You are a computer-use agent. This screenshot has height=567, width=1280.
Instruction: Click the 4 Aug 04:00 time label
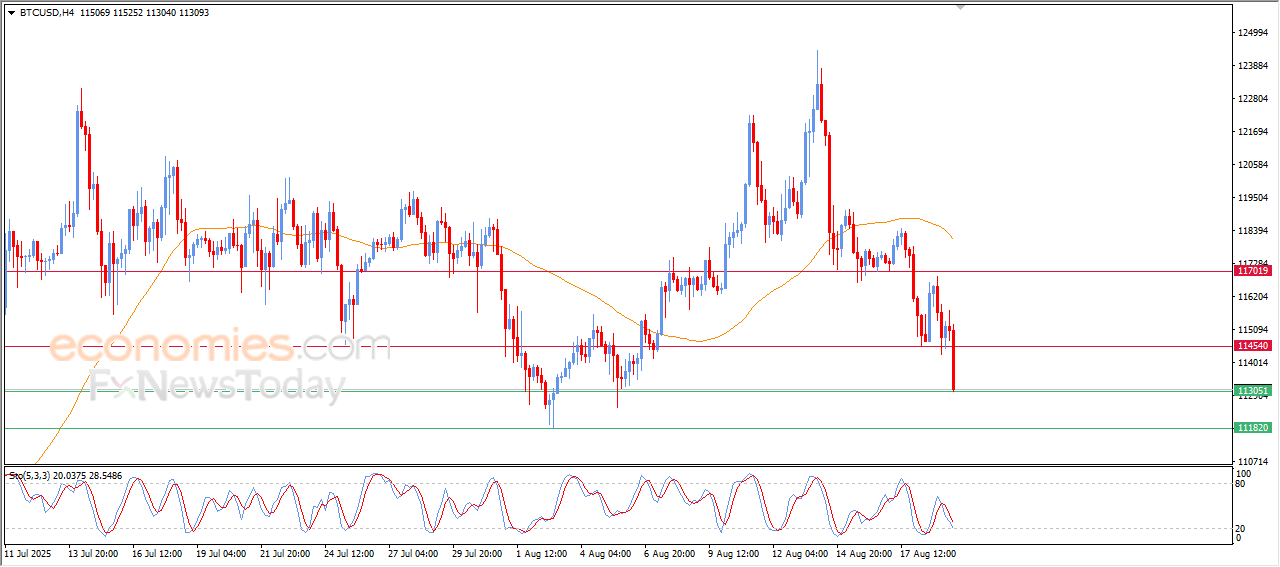pyautogui.click(x=605, y=553)
